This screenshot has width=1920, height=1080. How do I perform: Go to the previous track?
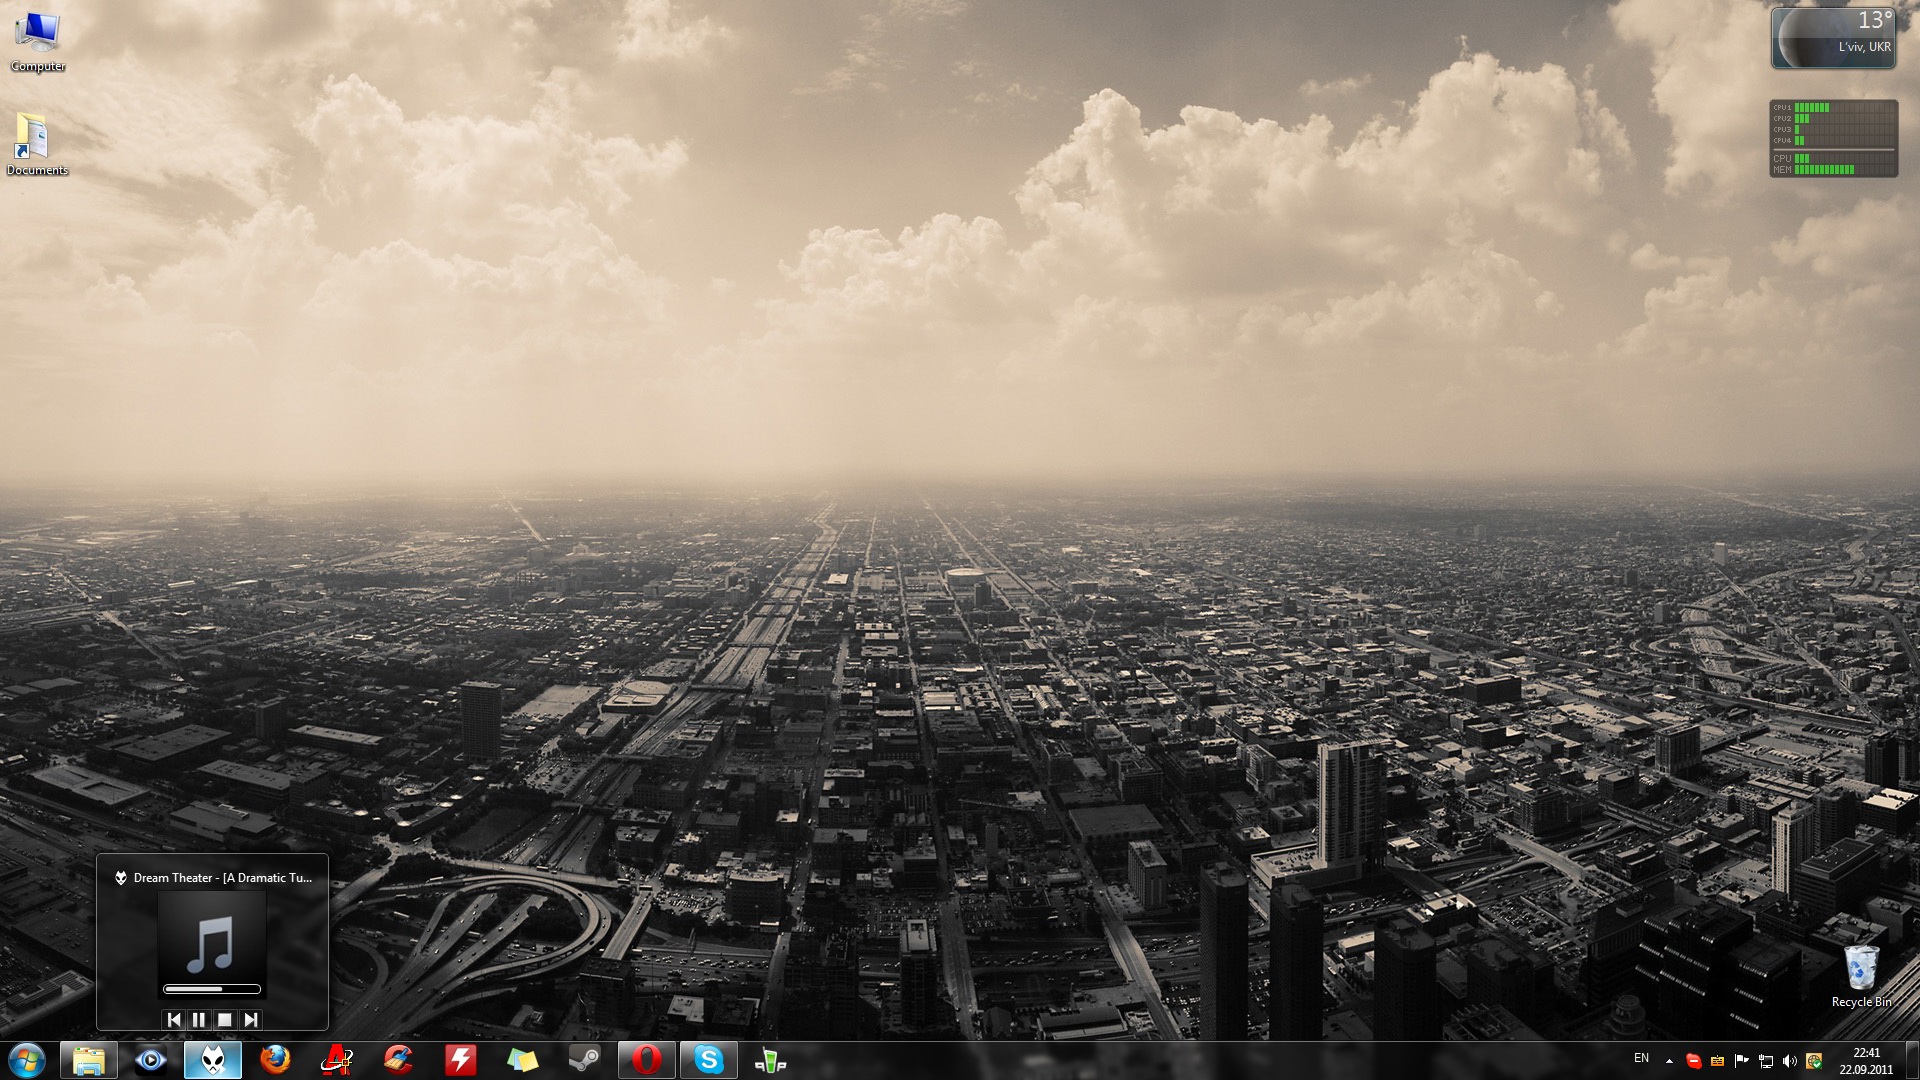click(x=174, y=1019)
